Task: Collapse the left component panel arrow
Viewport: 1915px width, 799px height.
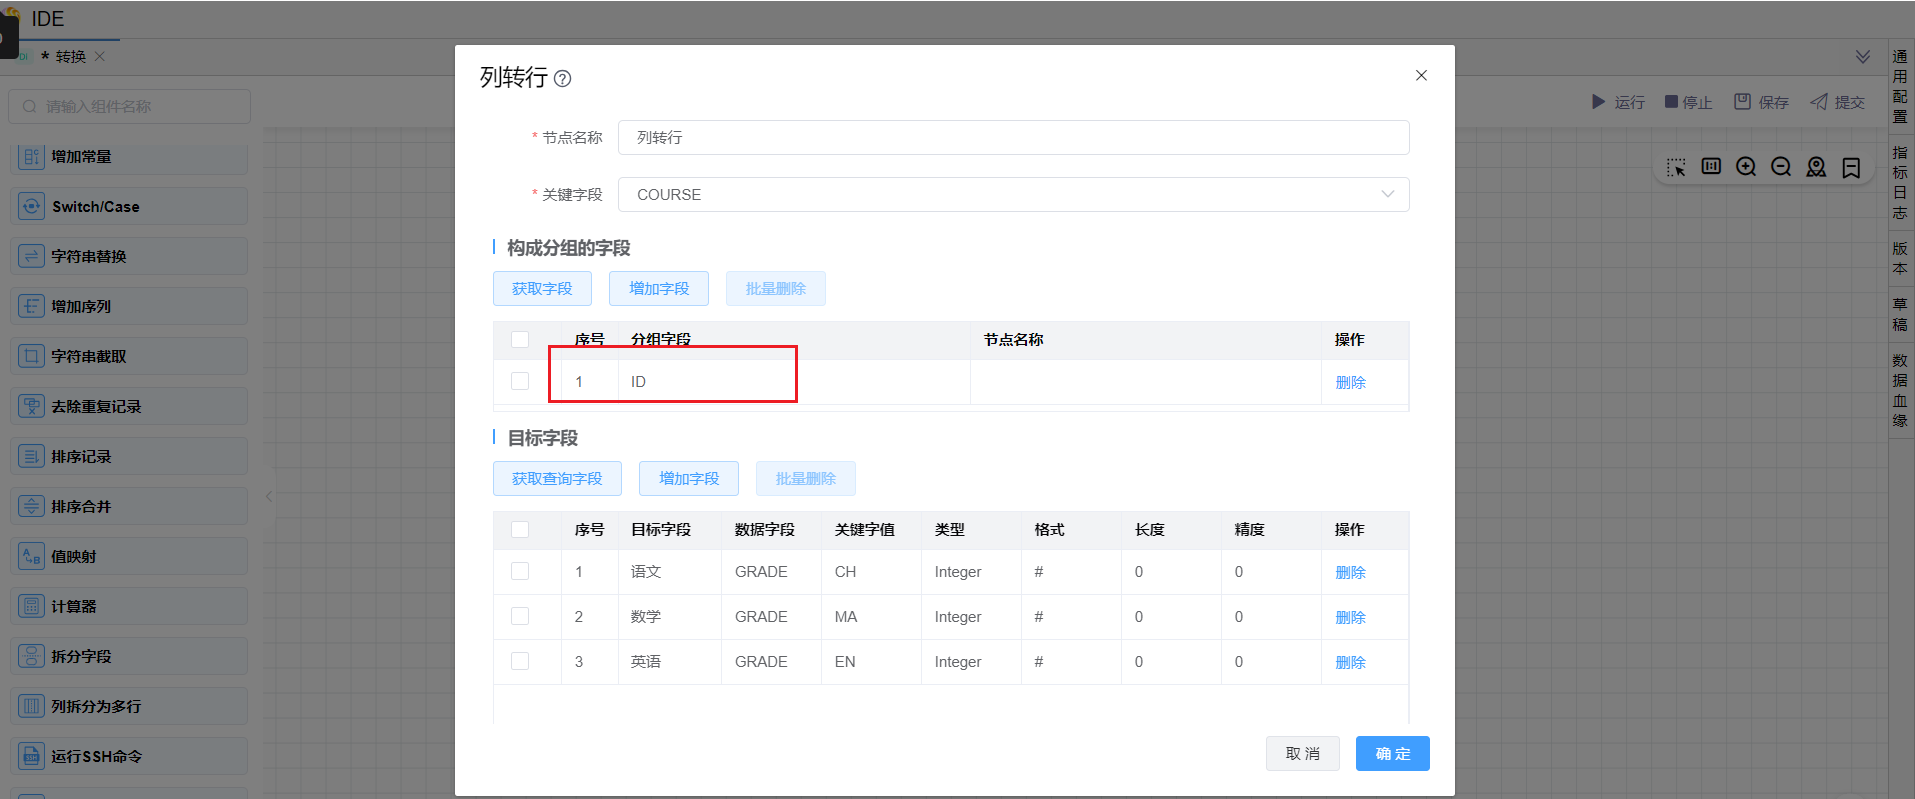Action: click(269, 496)
